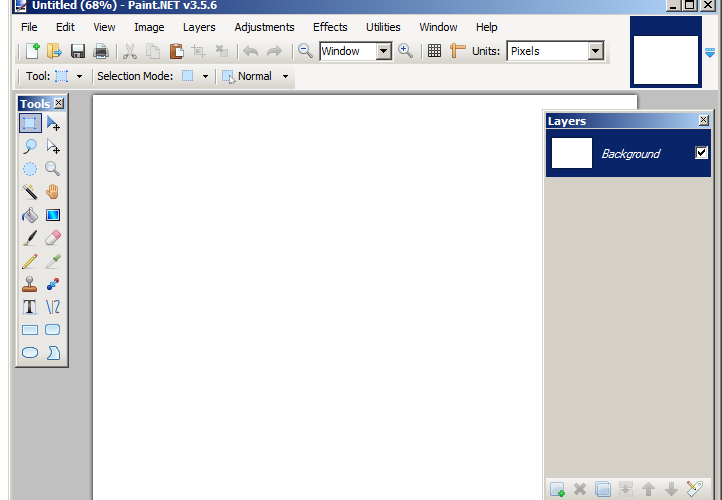The height and width of the screenshot is (500, 722).
Task: Open the View menu
Action: [x=104, y=27]
